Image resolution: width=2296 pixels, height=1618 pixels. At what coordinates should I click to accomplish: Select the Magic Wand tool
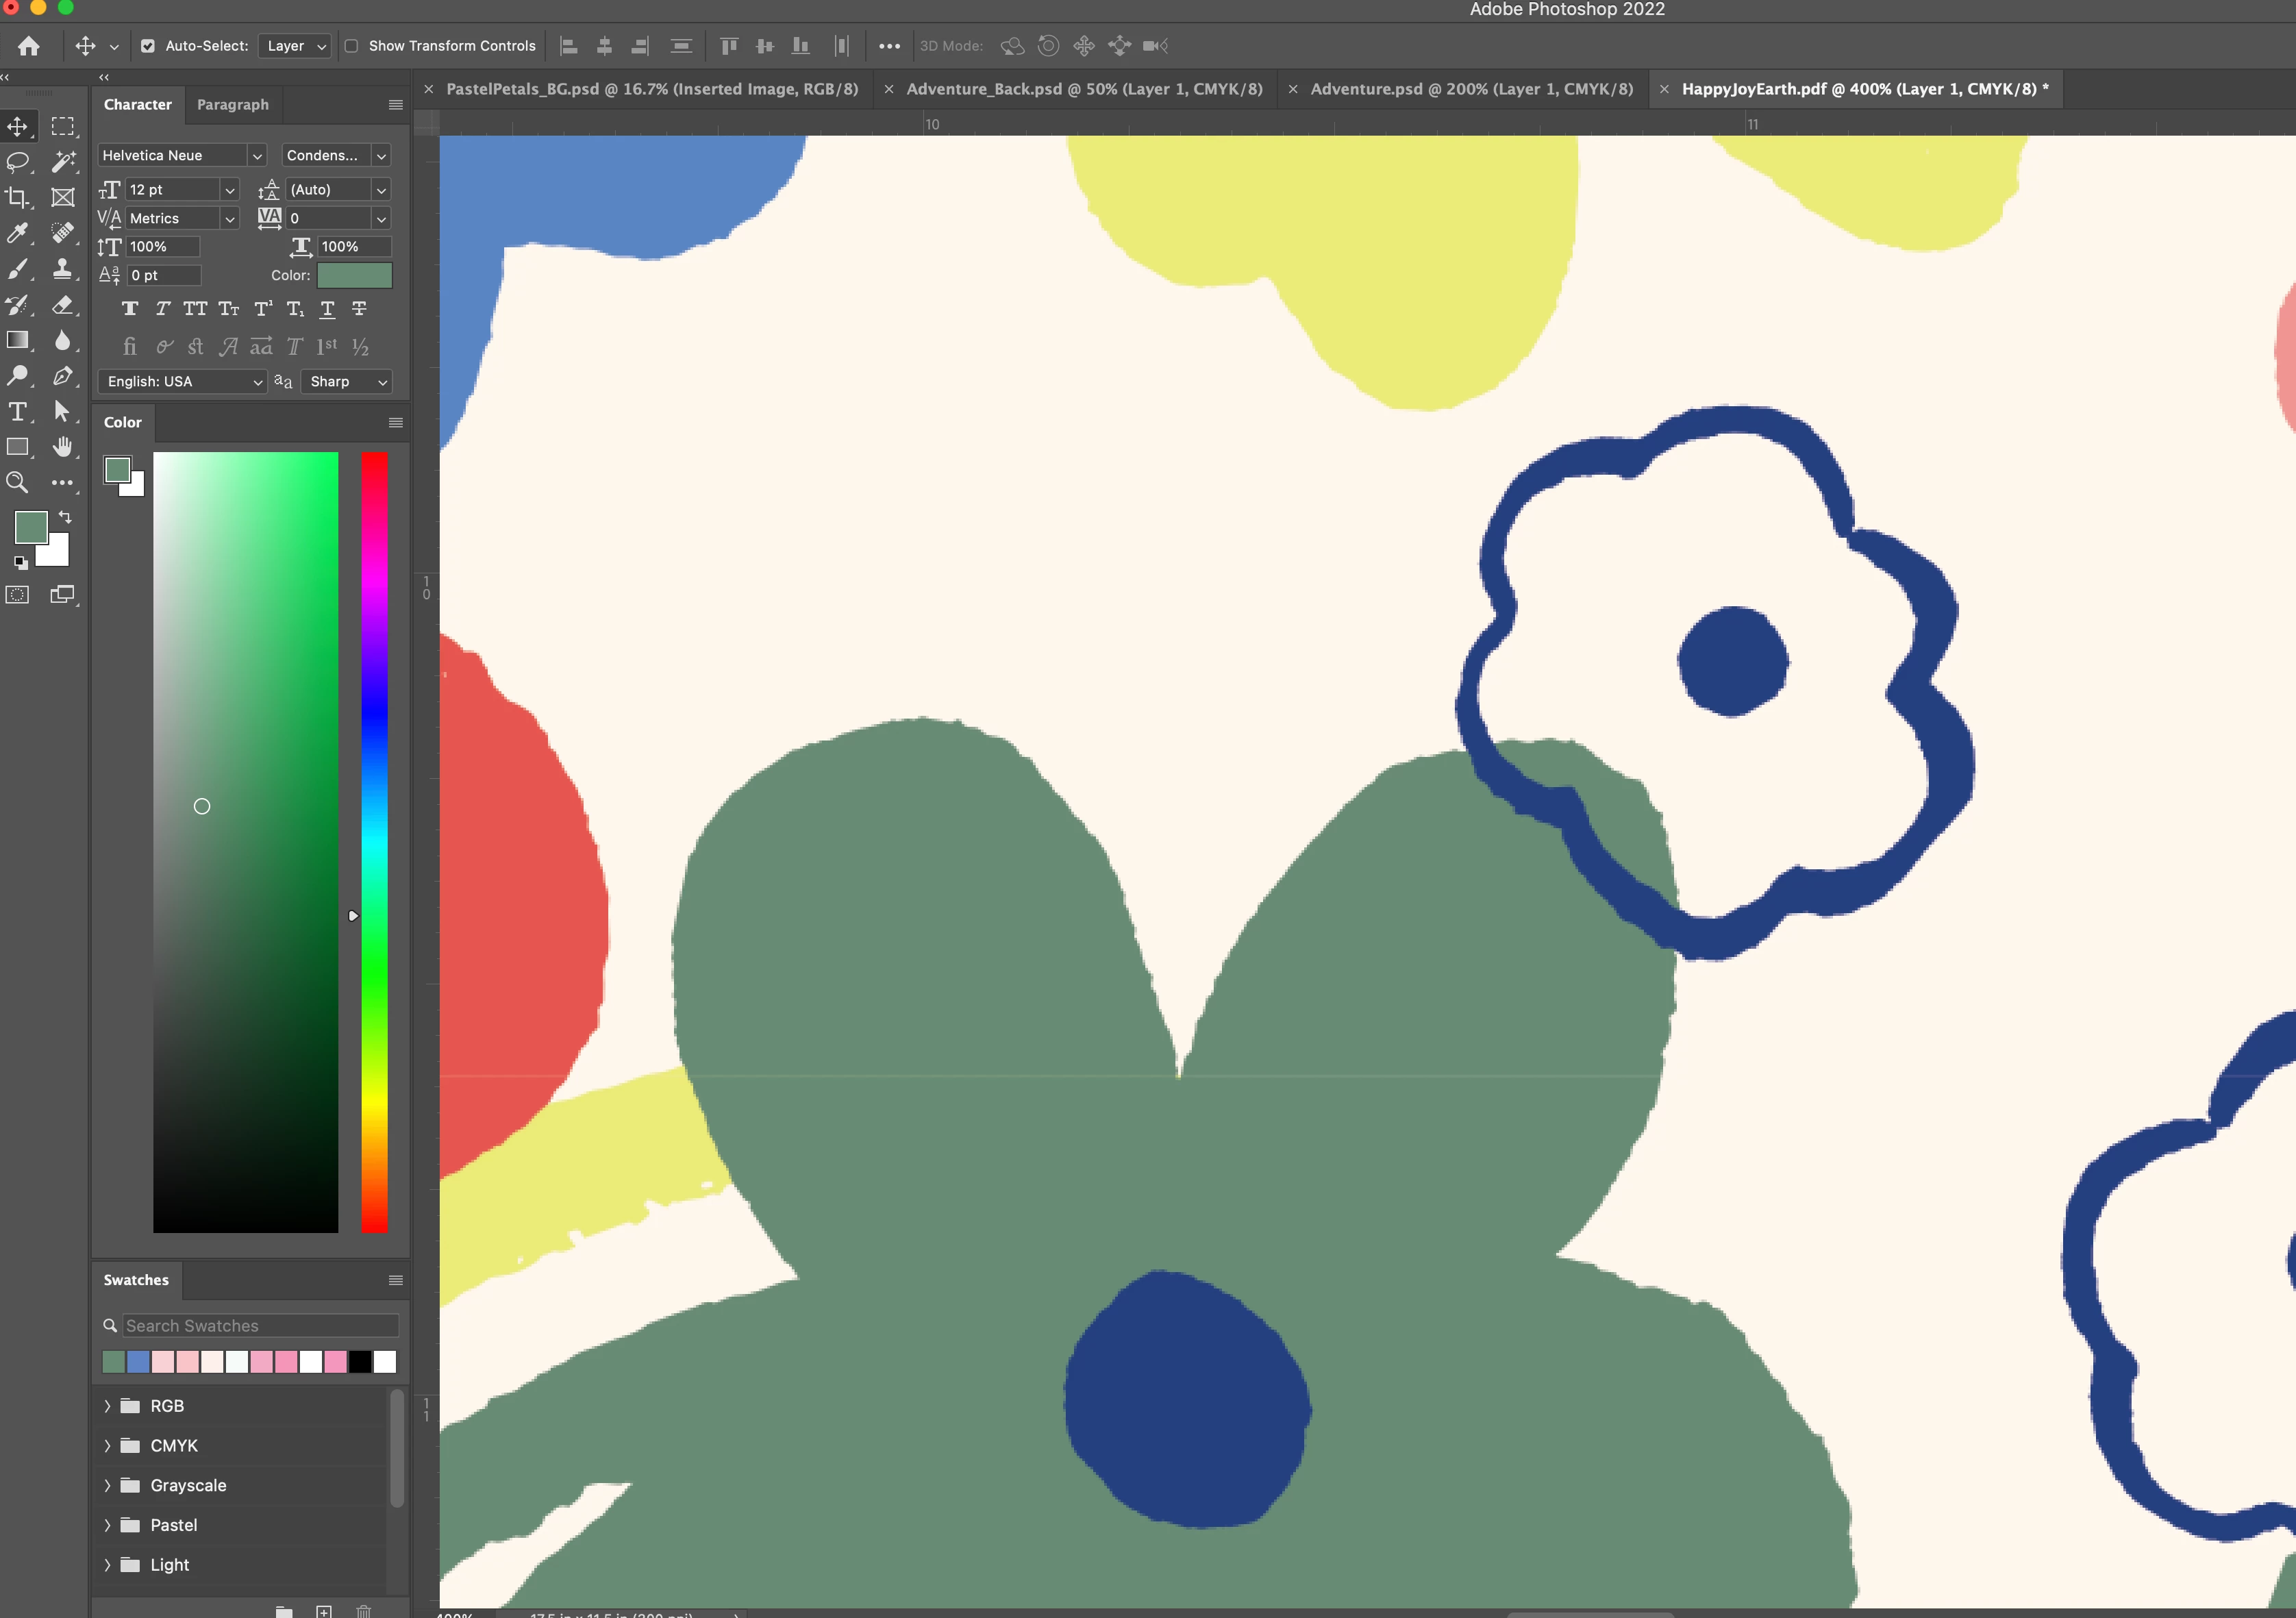click(63, 161)
